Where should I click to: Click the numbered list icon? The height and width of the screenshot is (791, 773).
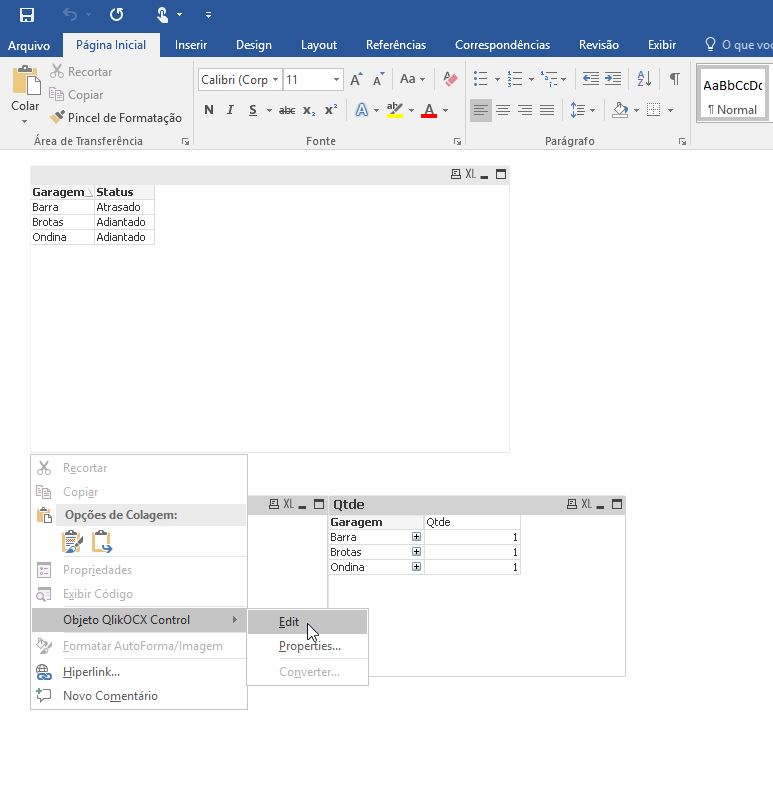click(515, 79)
